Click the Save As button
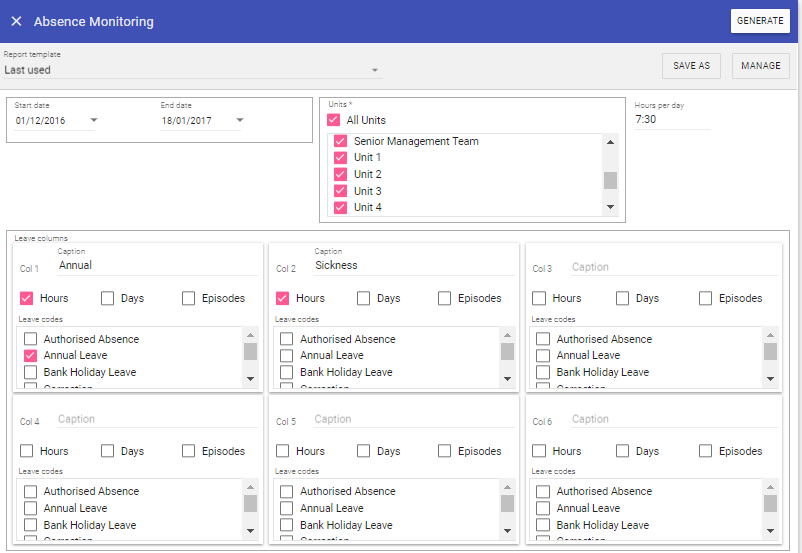Viewport: 802px width, 553px height. coord(691,66)
